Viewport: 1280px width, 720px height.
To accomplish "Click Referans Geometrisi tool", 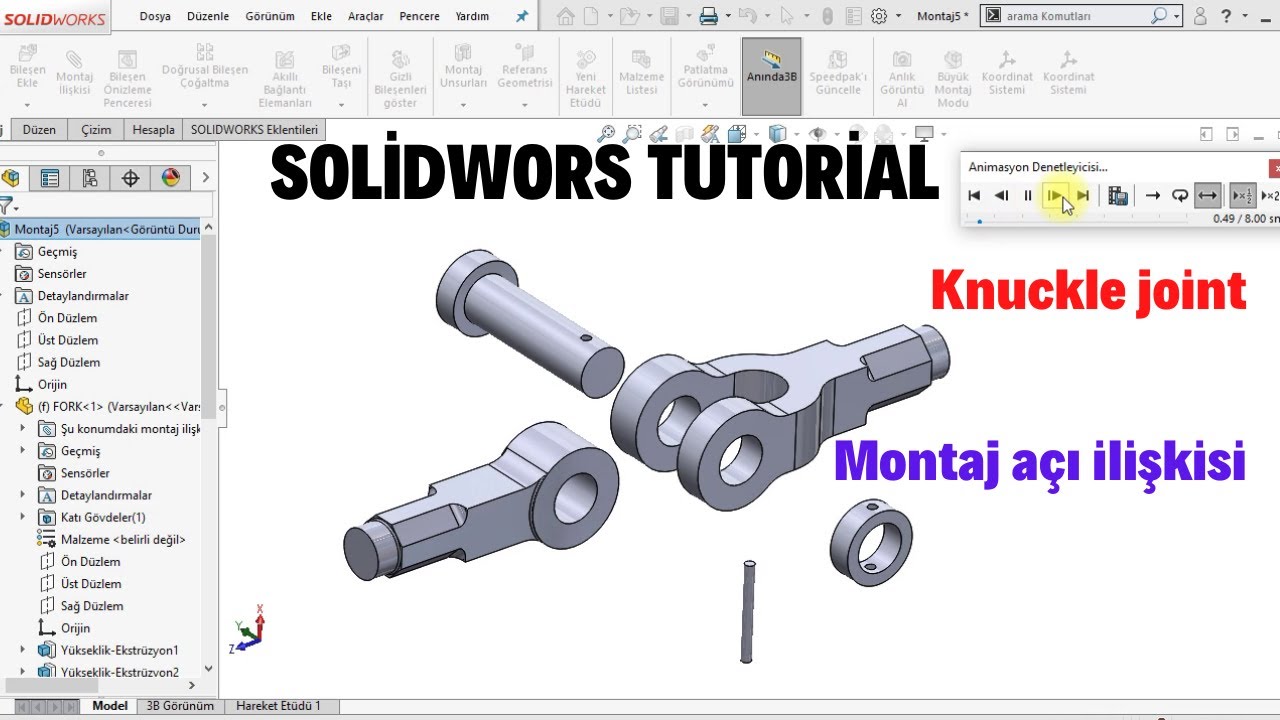I will click(x=525, y=65).
